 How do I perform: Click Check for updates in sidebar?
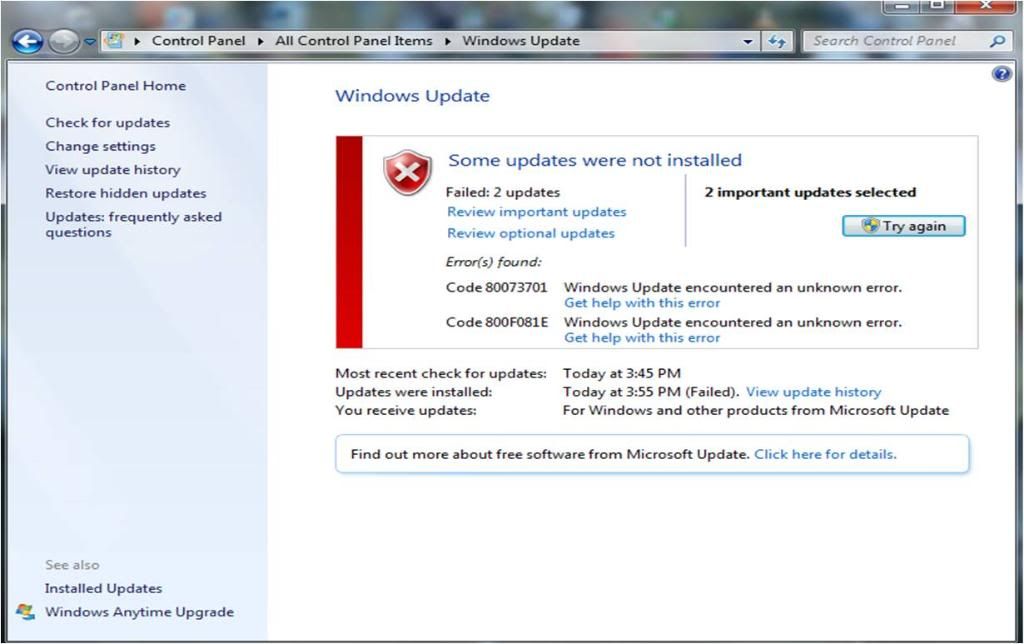point(107,123)
